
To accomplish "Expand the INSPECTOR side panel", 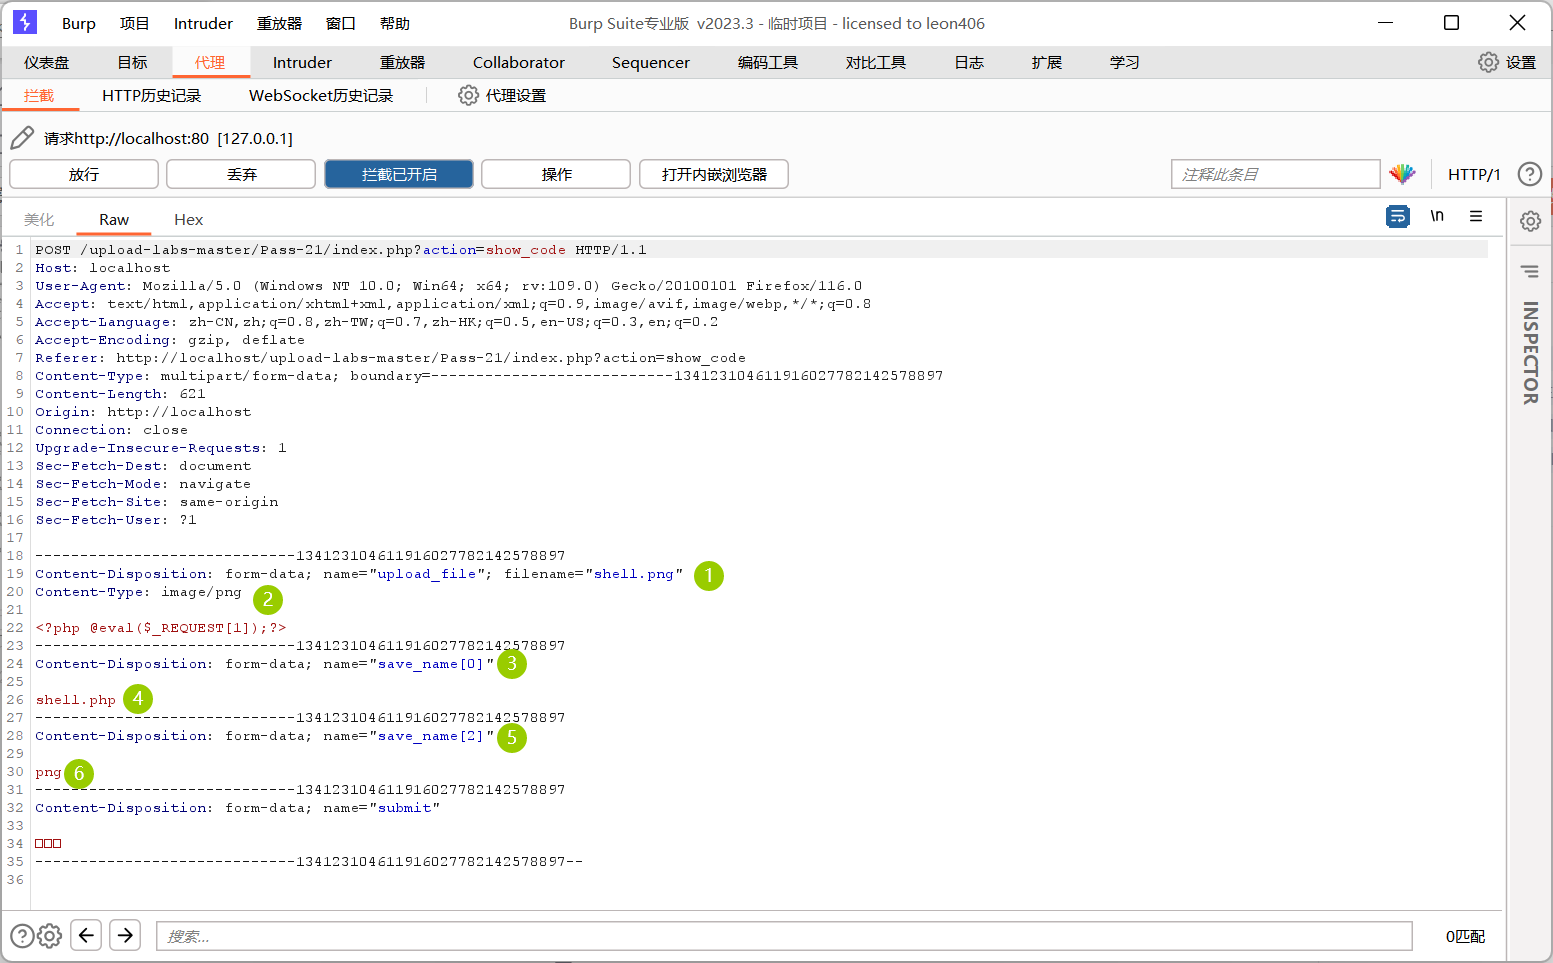I will 1530,353.
